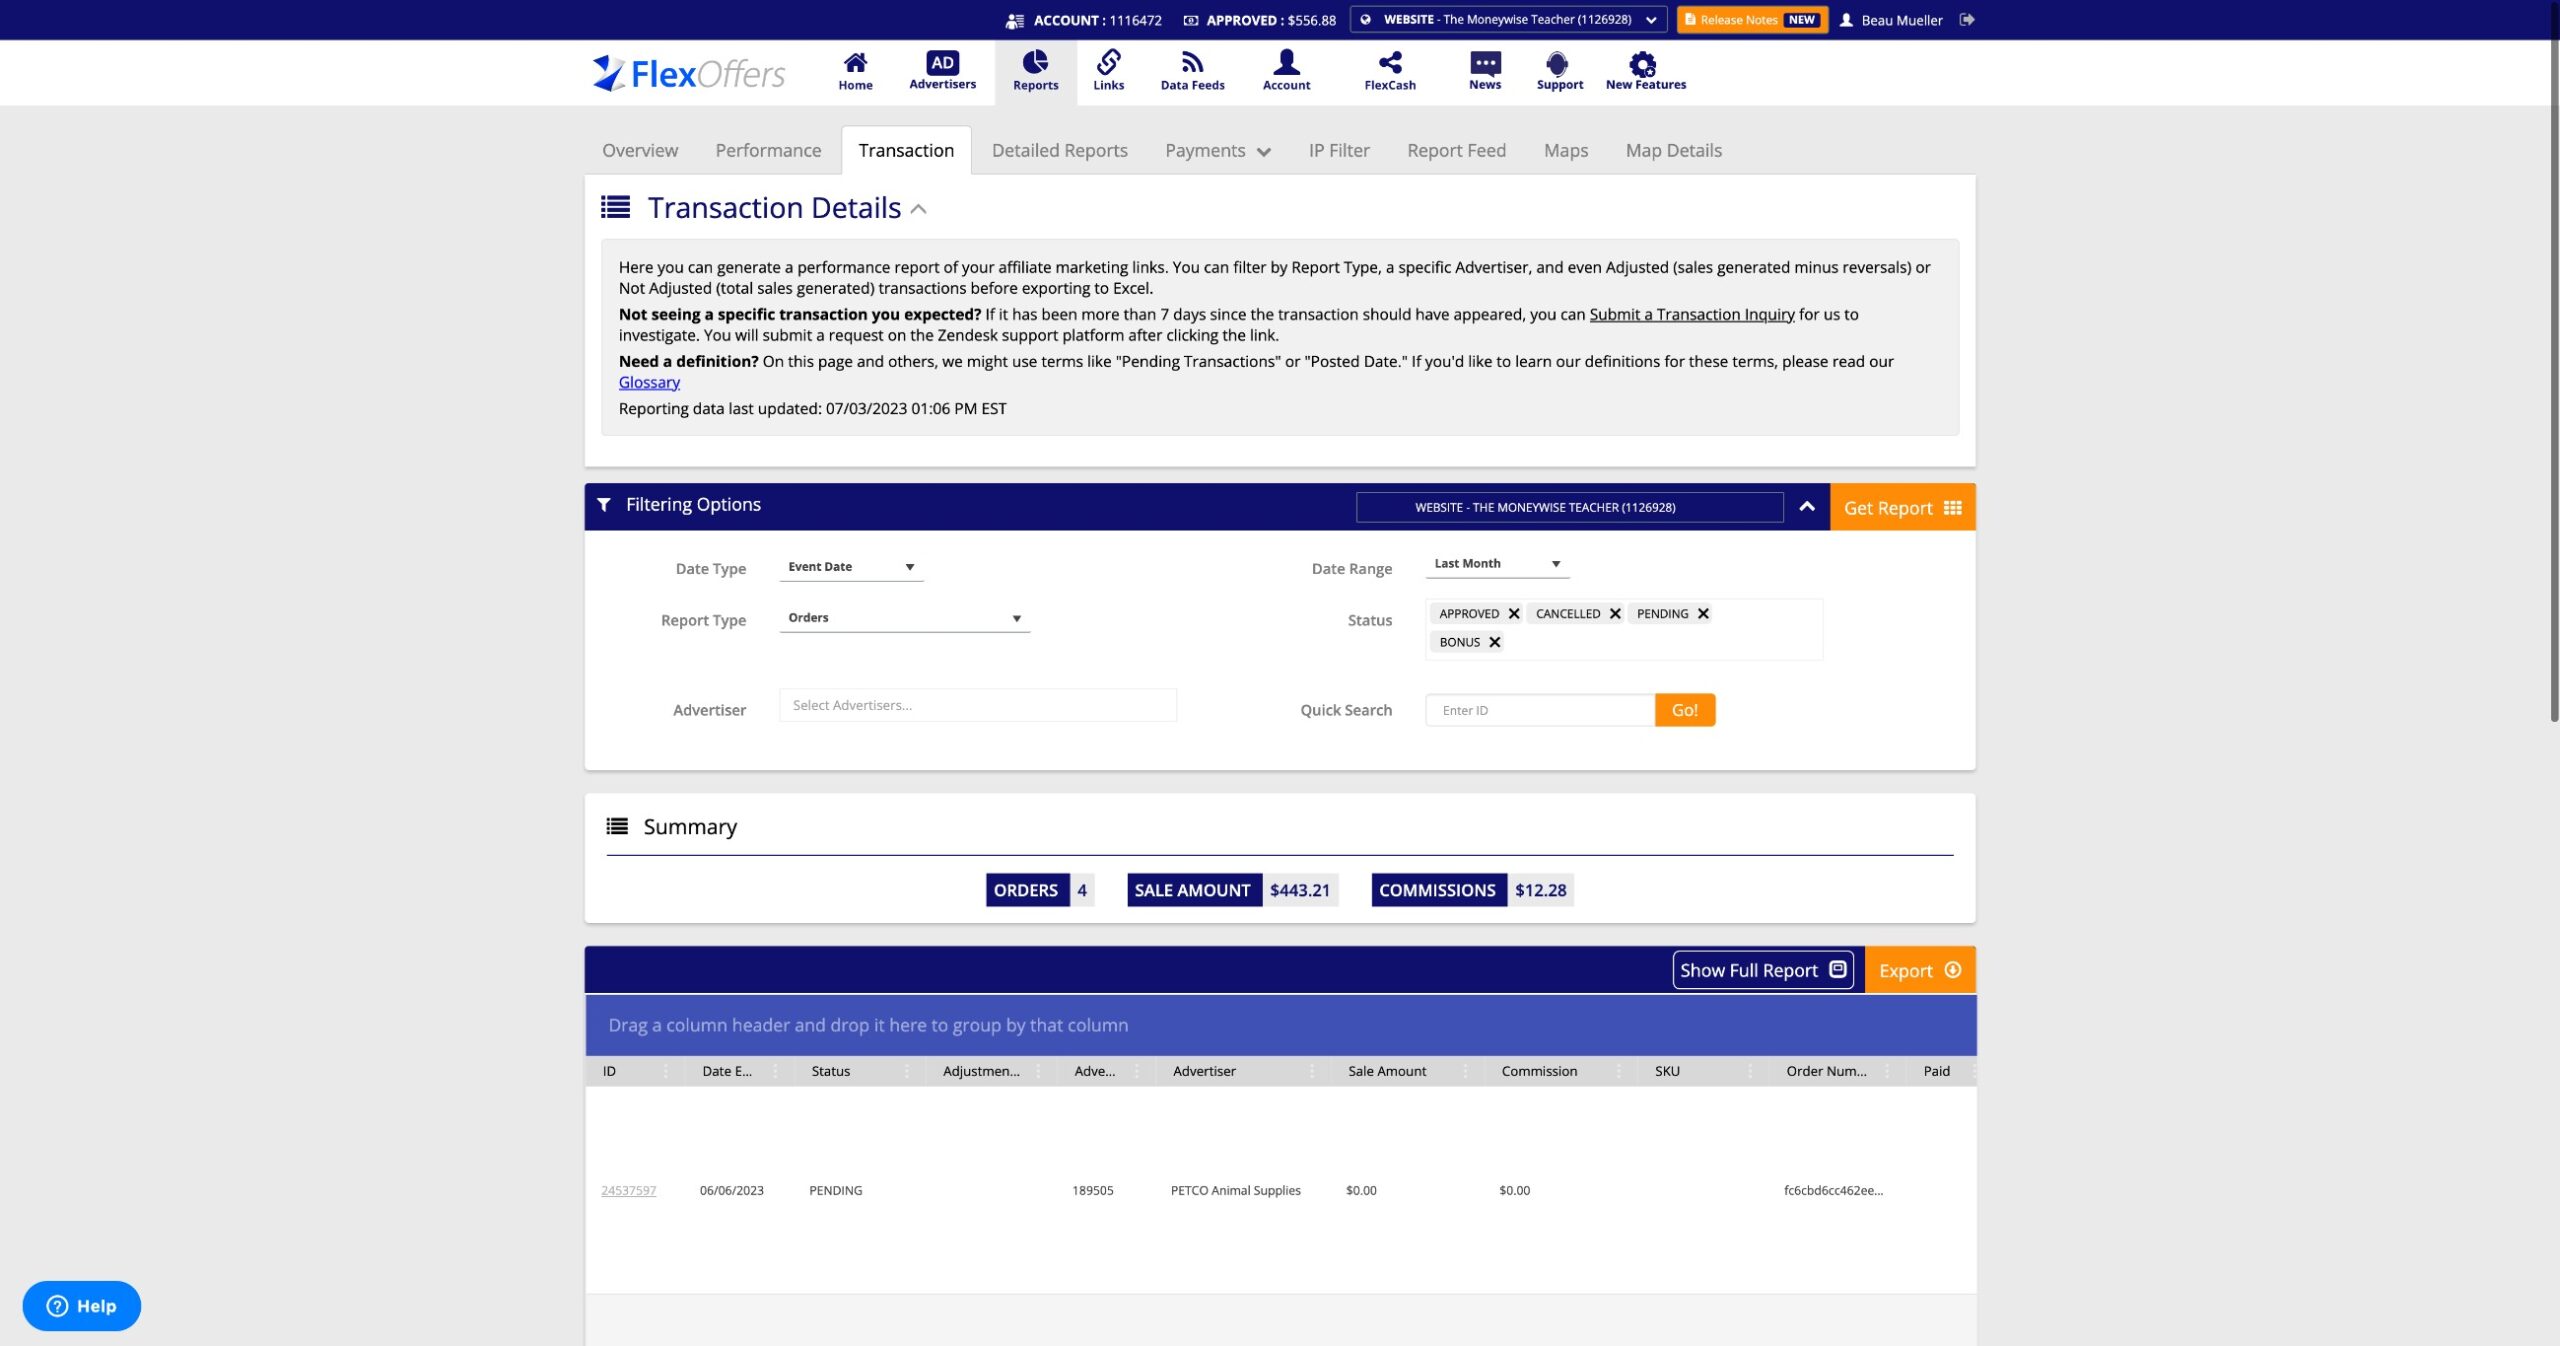2560x1346 pixels.
Task: Click the Help button
Action: click(x=82, y=1306)
